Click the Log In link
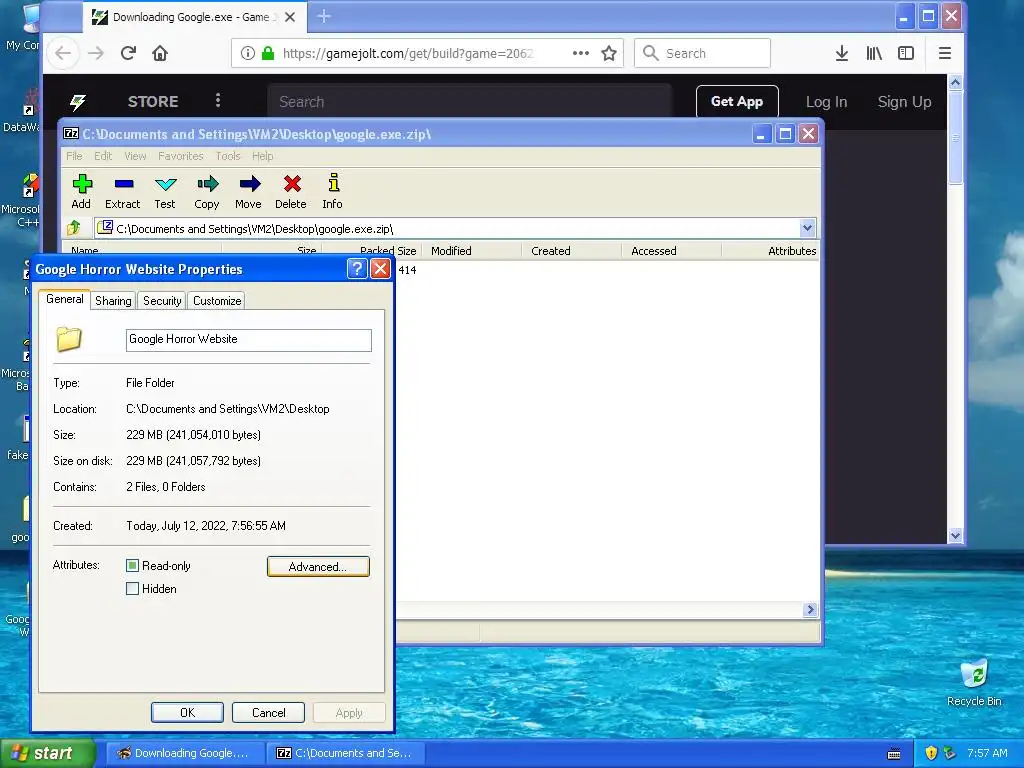 tap(826, 102)
